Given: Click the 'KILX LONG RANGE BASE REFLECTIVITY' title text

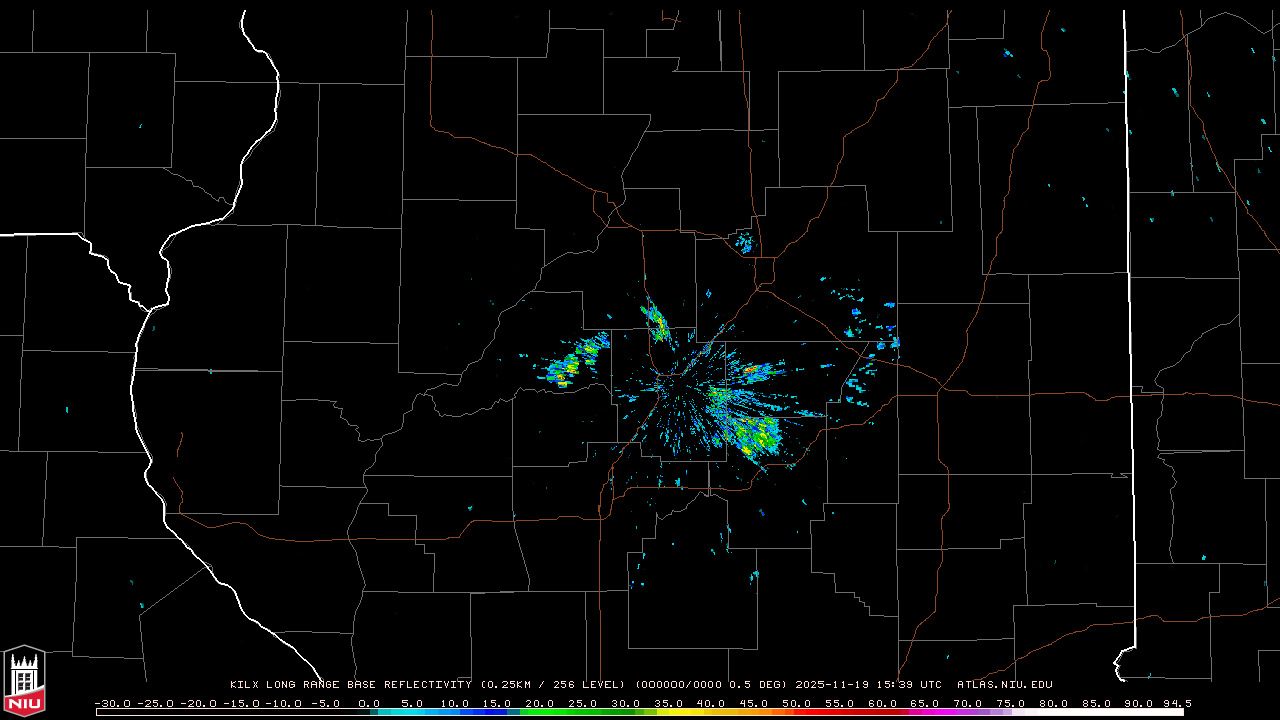Looking at the screenshot, I should [x=351, y=685].
